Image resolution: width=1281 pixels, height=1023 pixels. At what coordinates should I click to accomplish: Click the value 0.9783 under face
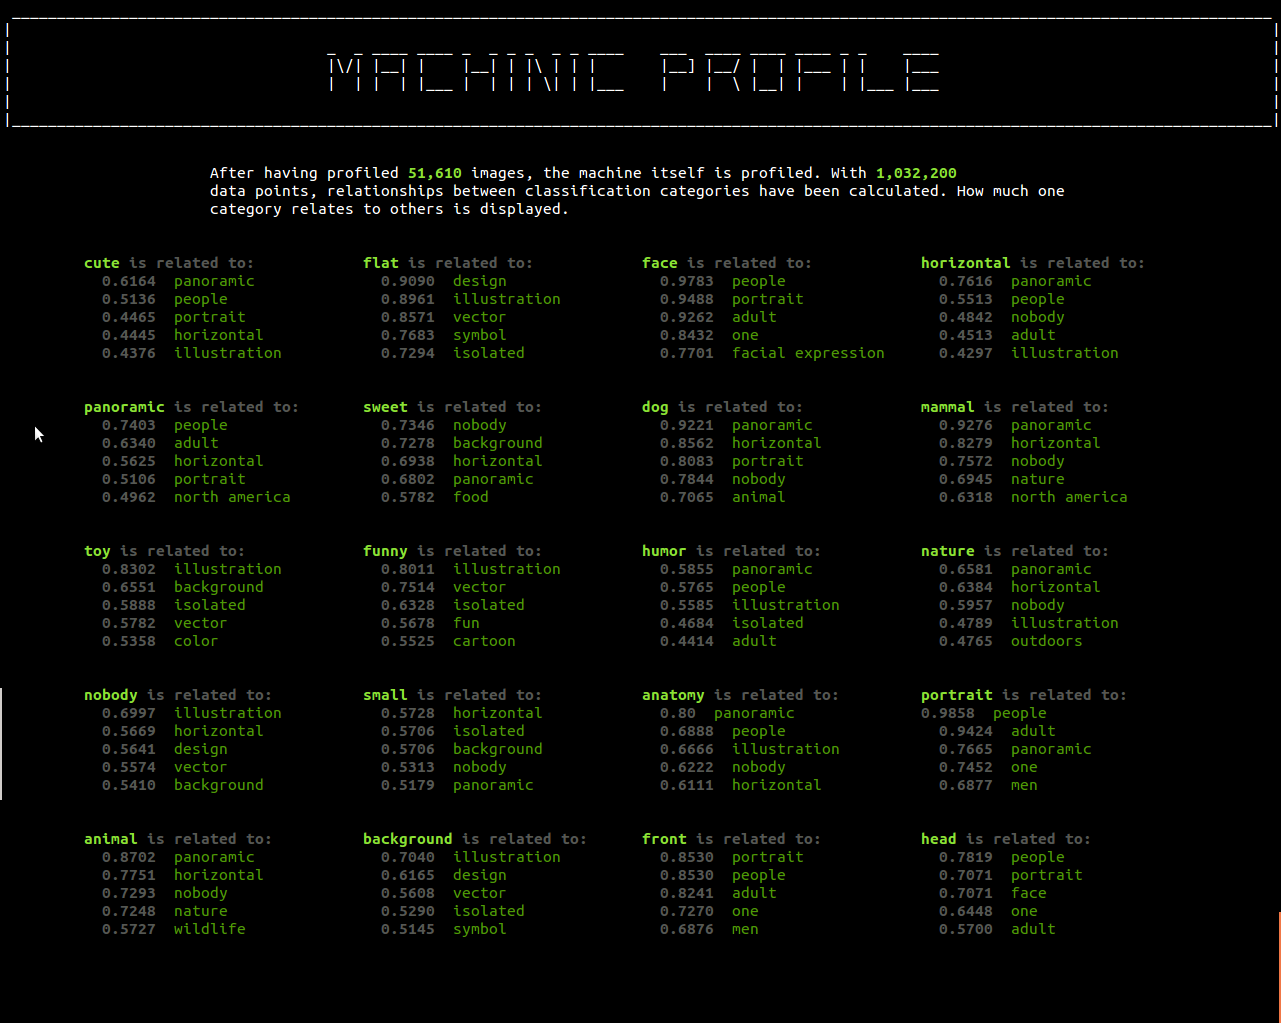tap(687, 281)
